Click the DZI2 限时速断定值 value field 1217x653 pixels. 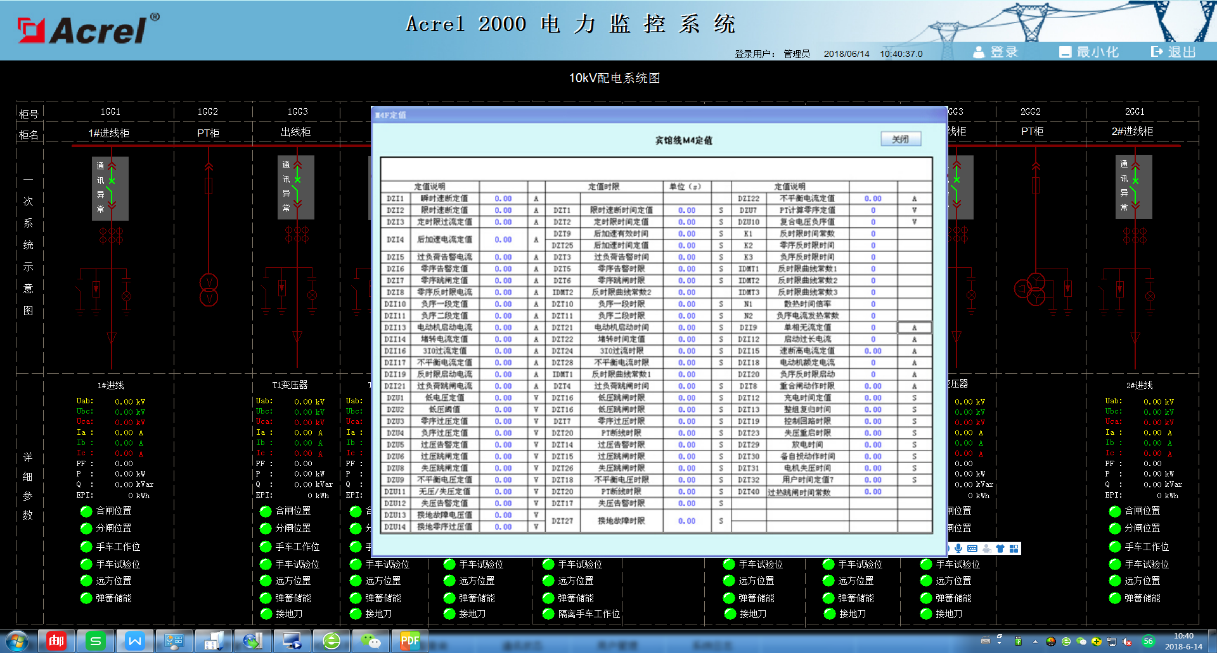click(503, 211)
